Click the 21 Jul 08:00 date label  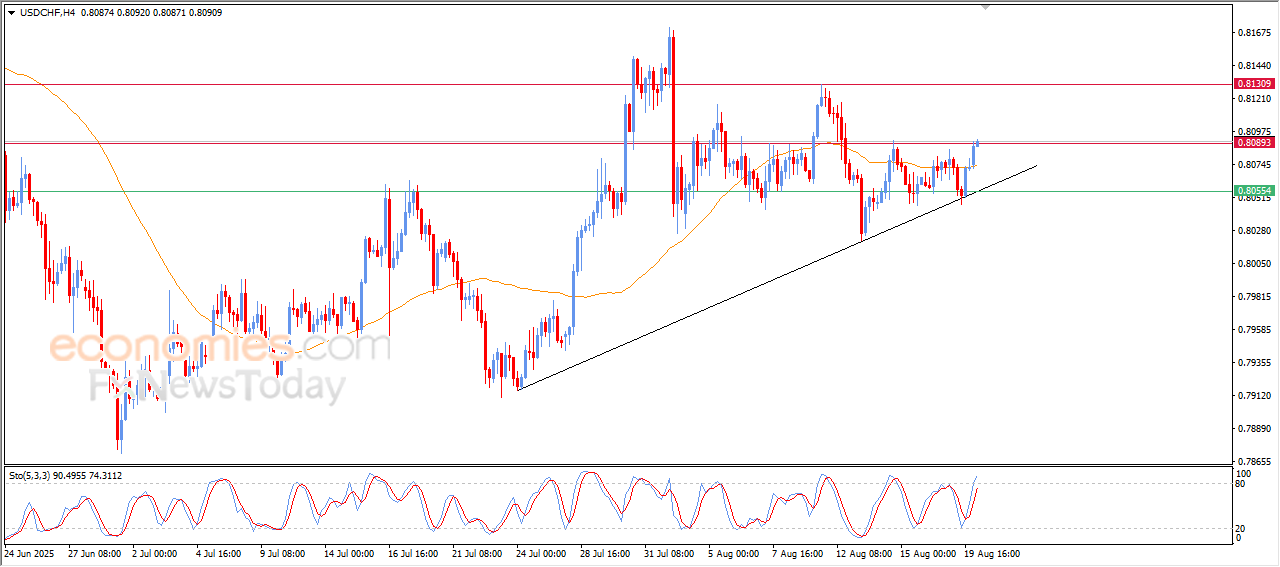tap(477, 552)
